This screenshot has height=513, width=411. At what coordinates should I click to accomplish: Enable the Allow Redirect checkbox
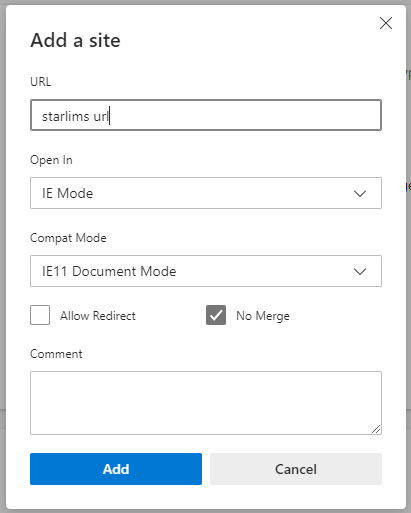coord(40,315)
